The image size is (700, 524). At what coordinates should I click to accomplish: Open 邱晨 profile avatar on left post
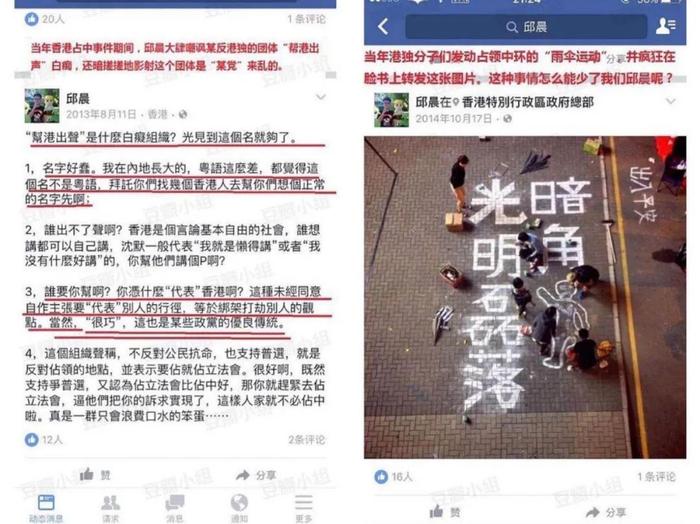click(x=42, y=105)
